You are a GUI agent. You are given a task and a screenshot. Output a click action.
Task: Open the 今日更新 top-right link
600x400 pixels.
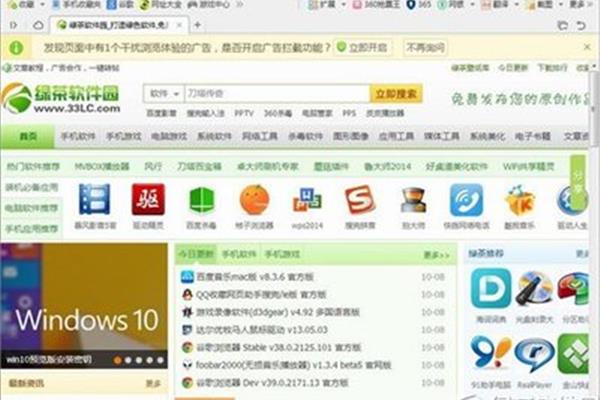point(513,68)
